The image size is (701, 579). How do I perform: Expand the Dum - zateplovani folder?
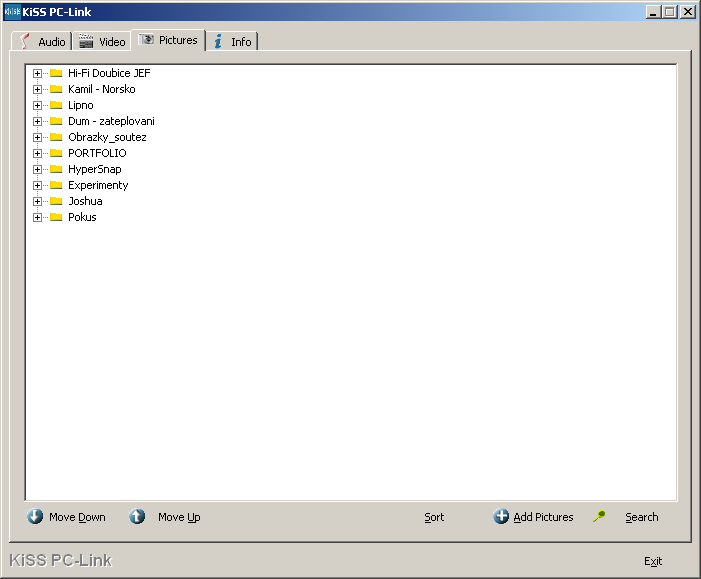pyautogui.click(x=38, y=121)
